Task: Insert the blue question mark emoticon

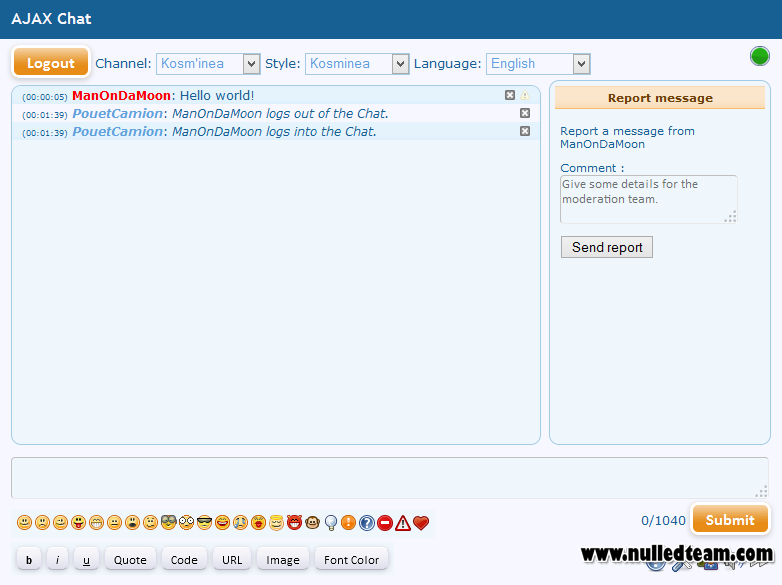Action: pyautogui.click(x=367, y=522)
